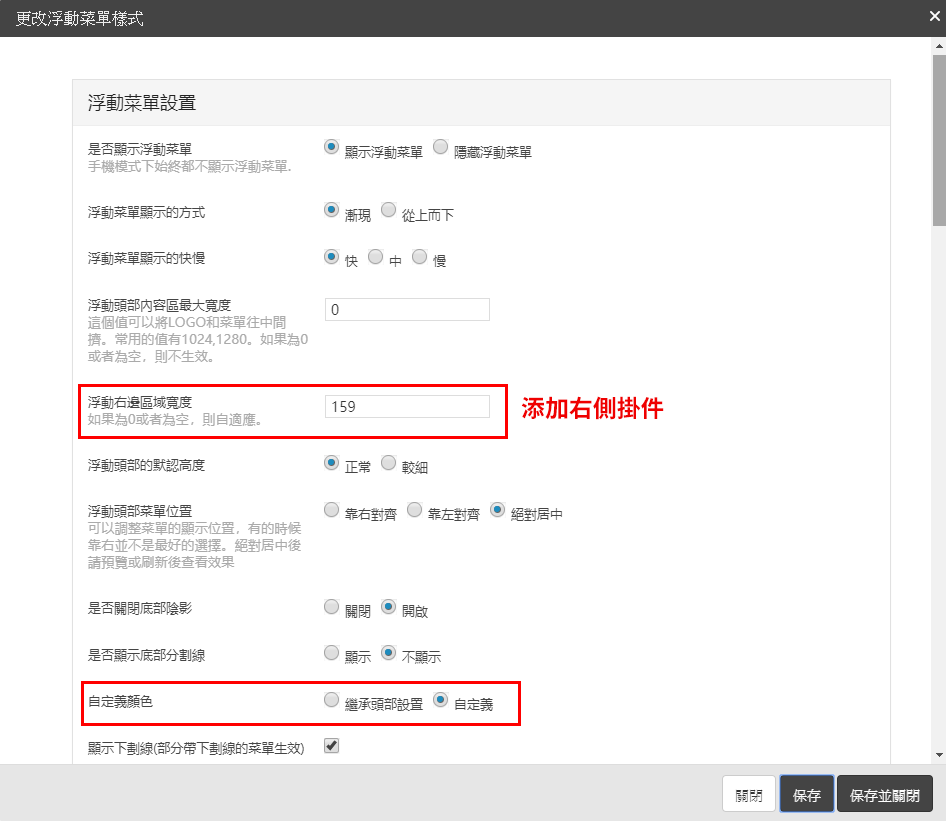Click the 是否顯示底部分割線 label

click(146, 655)
